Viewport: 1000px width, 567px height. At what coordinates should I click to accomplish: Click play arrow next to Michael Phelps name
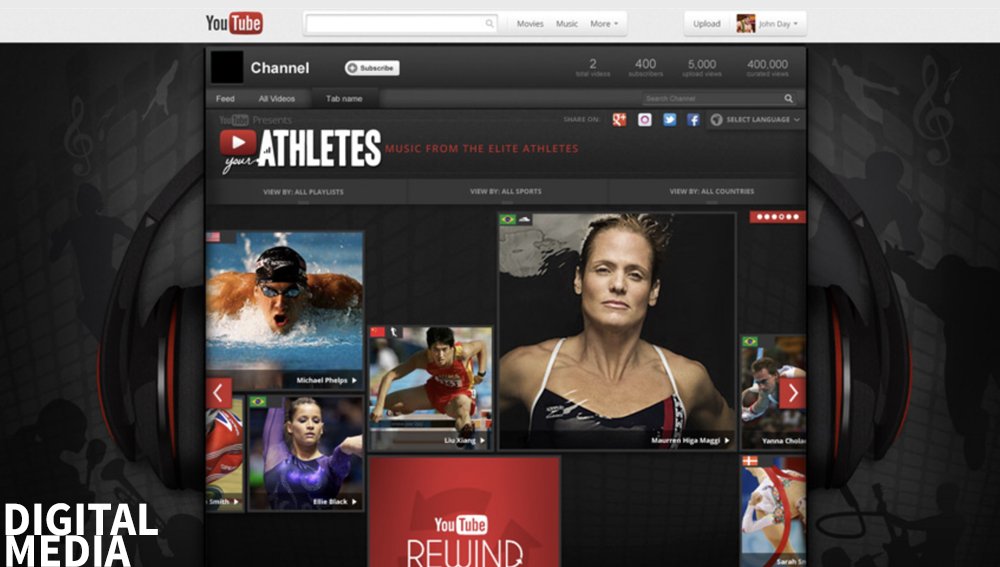[x=355, y=380]
